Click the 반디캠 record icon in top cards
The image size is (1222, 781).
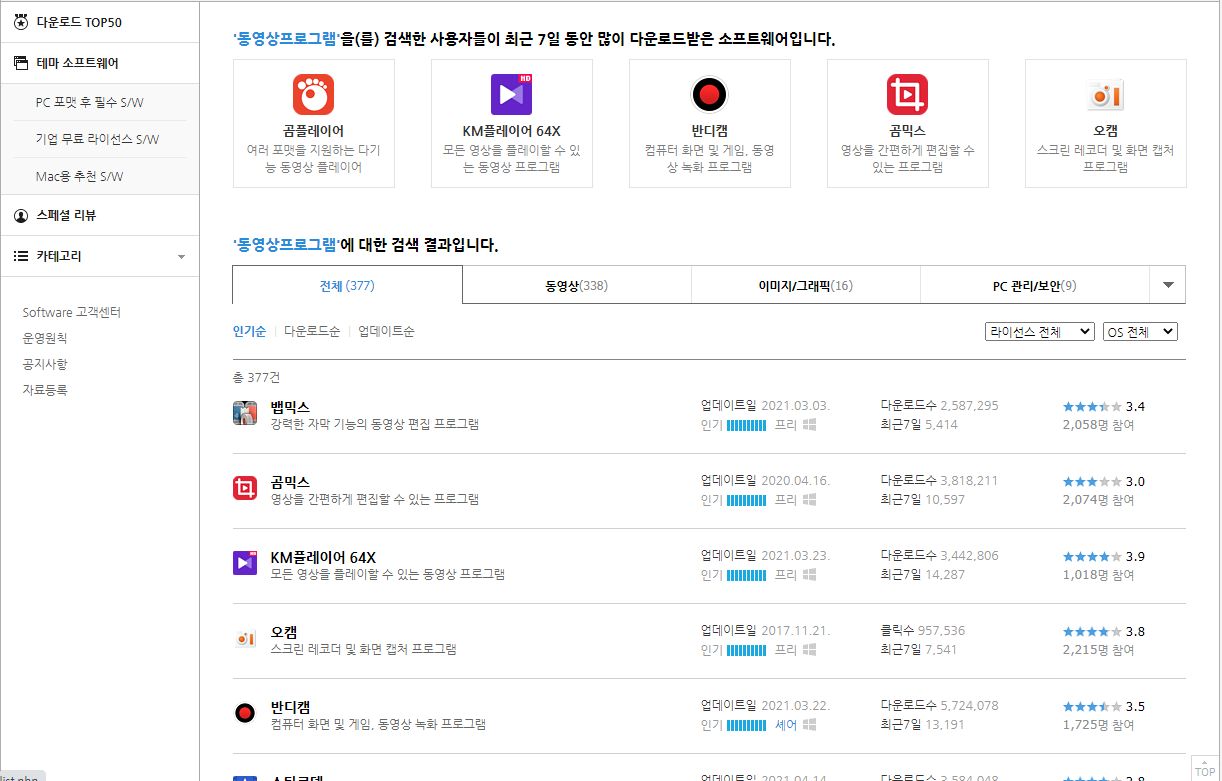click(710, 95)
